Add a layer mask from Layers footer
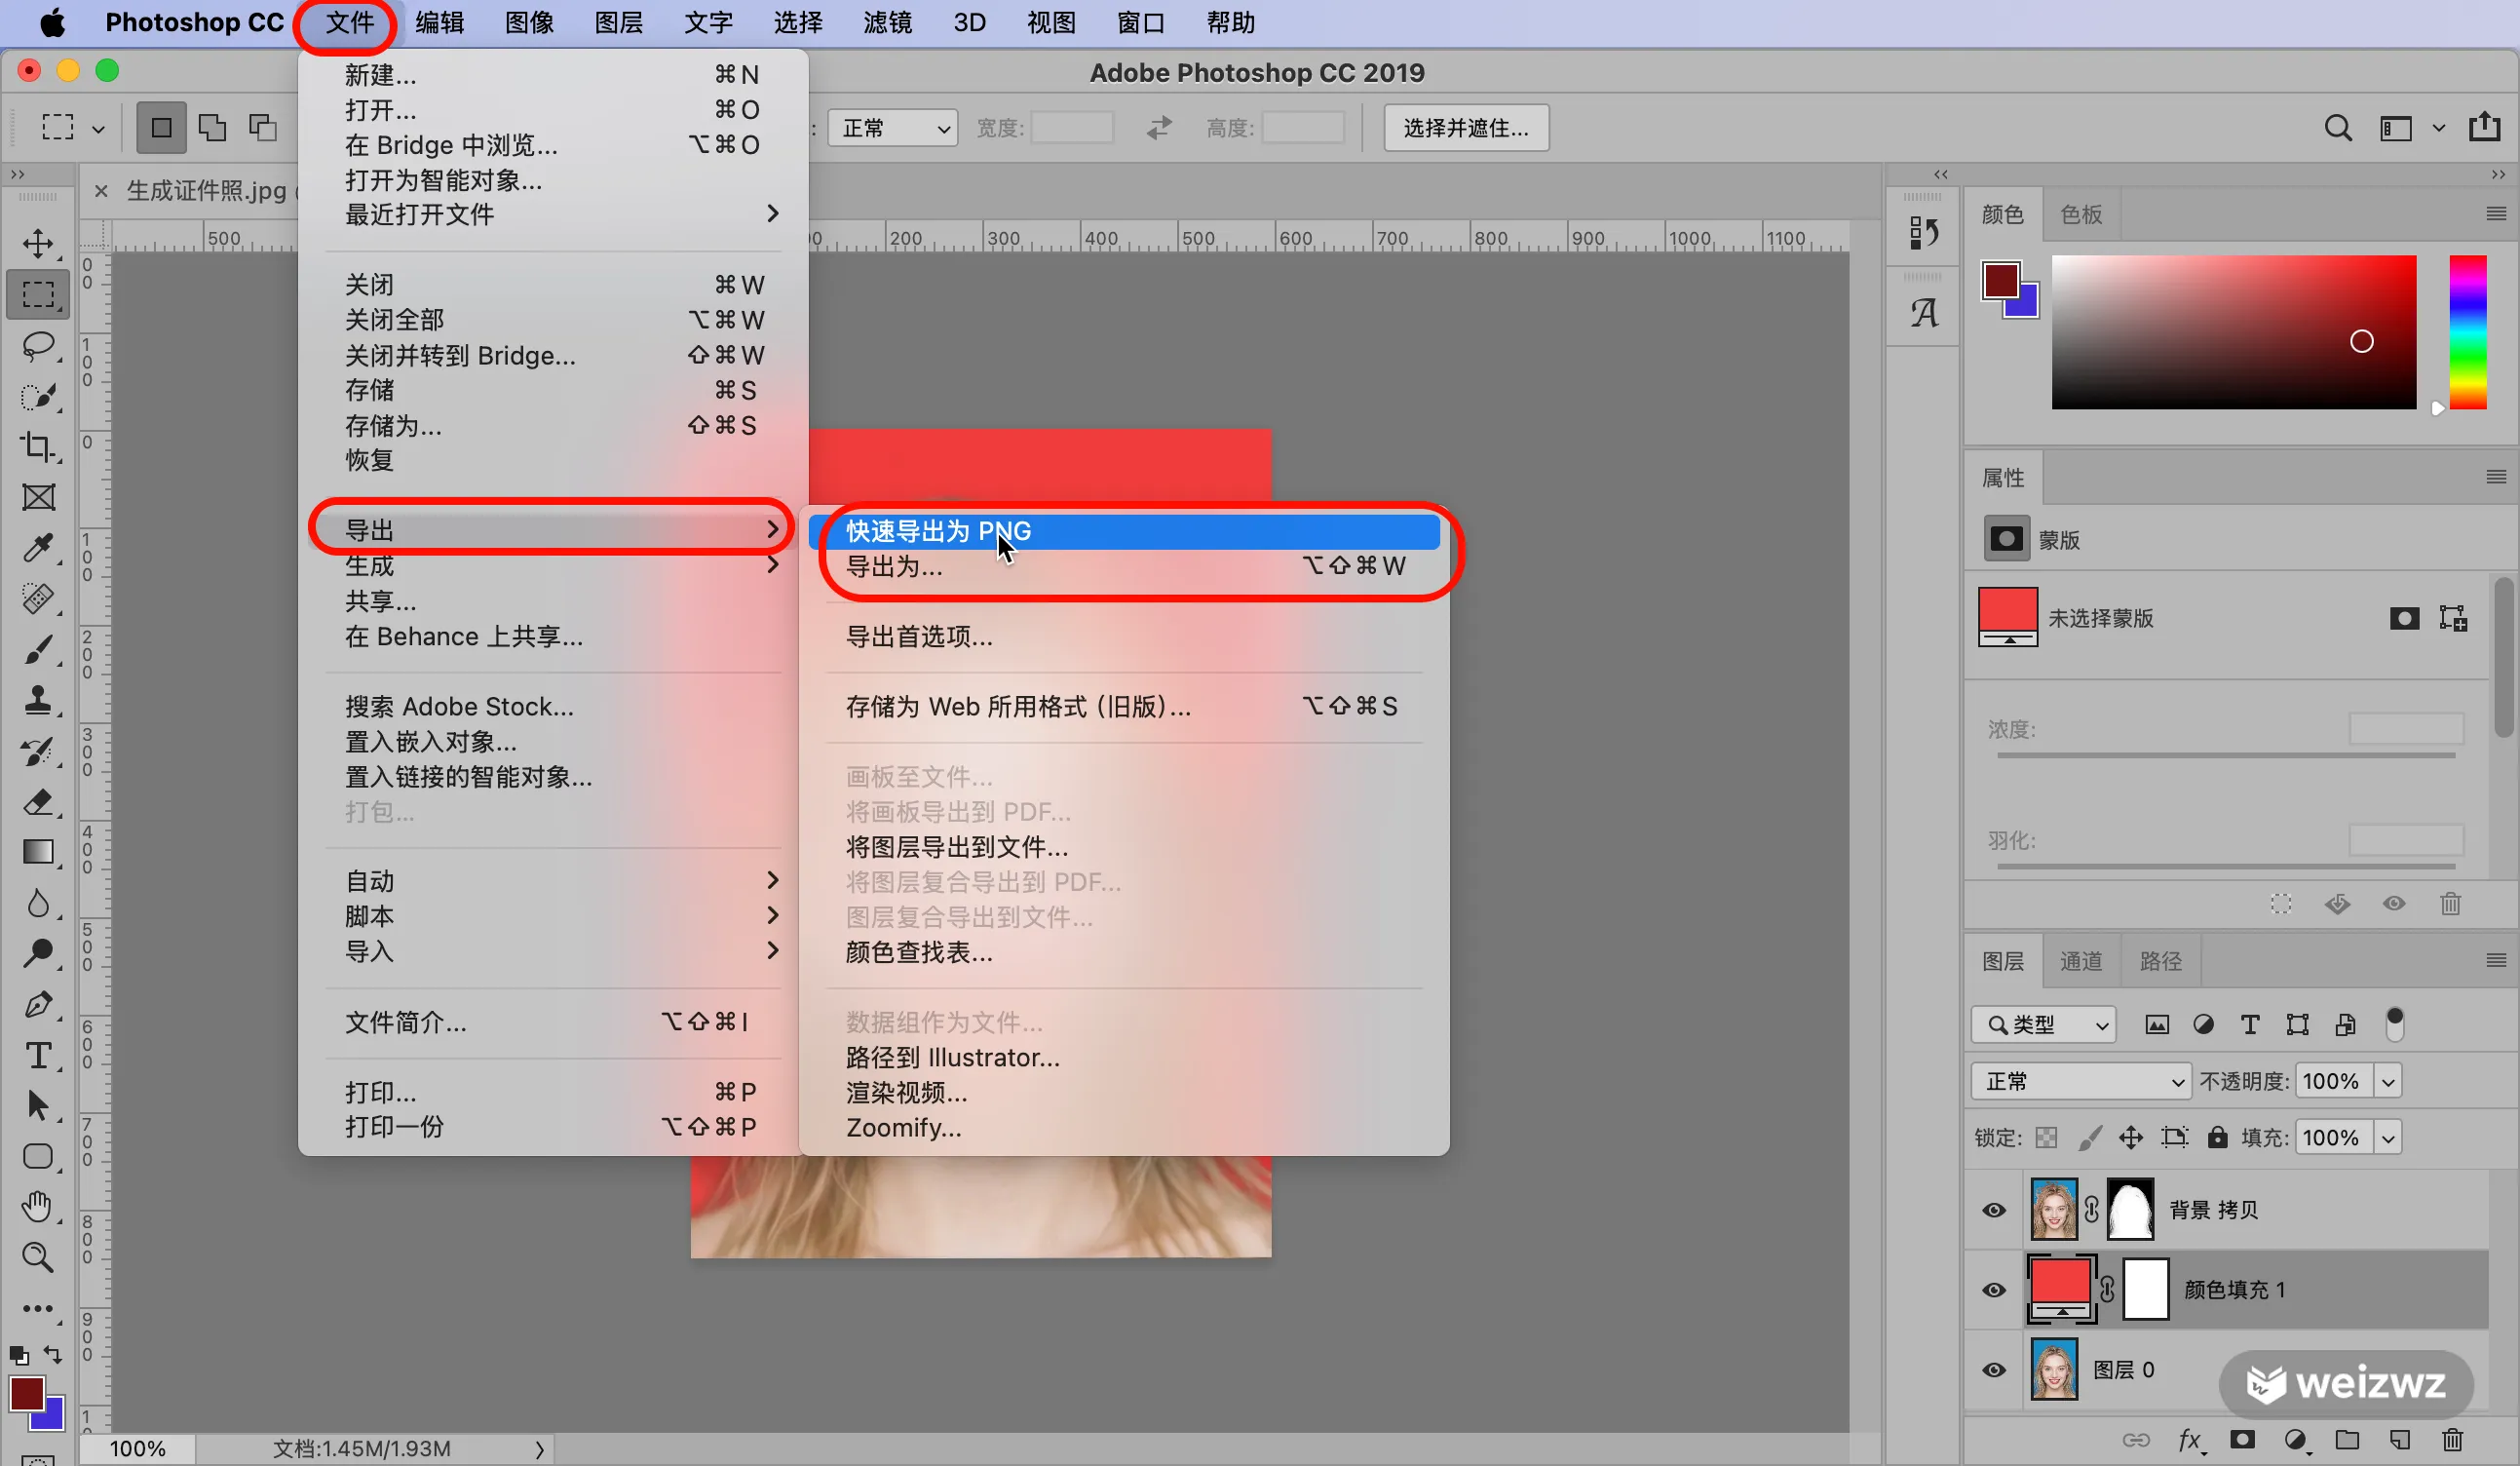 tap(2242, 1439)
